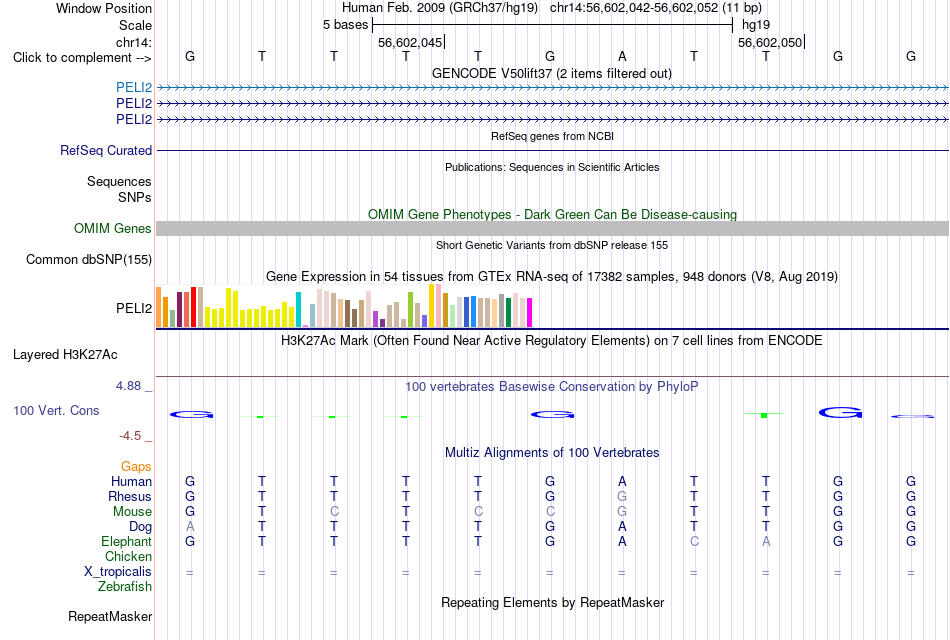Screen dimensions: 950x640
Task: Click the RepeatMasker track label
Action: (110, 616)
